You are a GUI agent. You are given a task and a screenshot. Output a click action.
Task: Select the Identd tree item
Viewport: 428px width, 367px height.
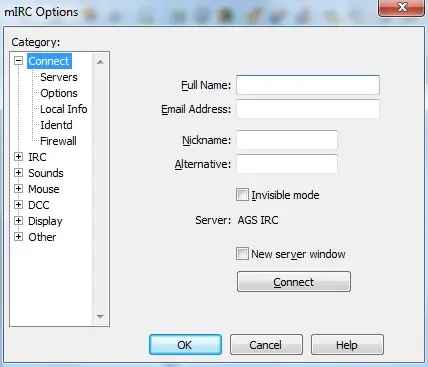(56, 125)
